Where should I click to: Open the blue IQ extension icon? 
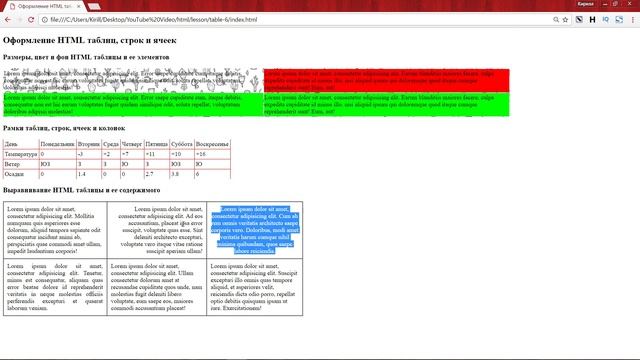click(606, 20)
